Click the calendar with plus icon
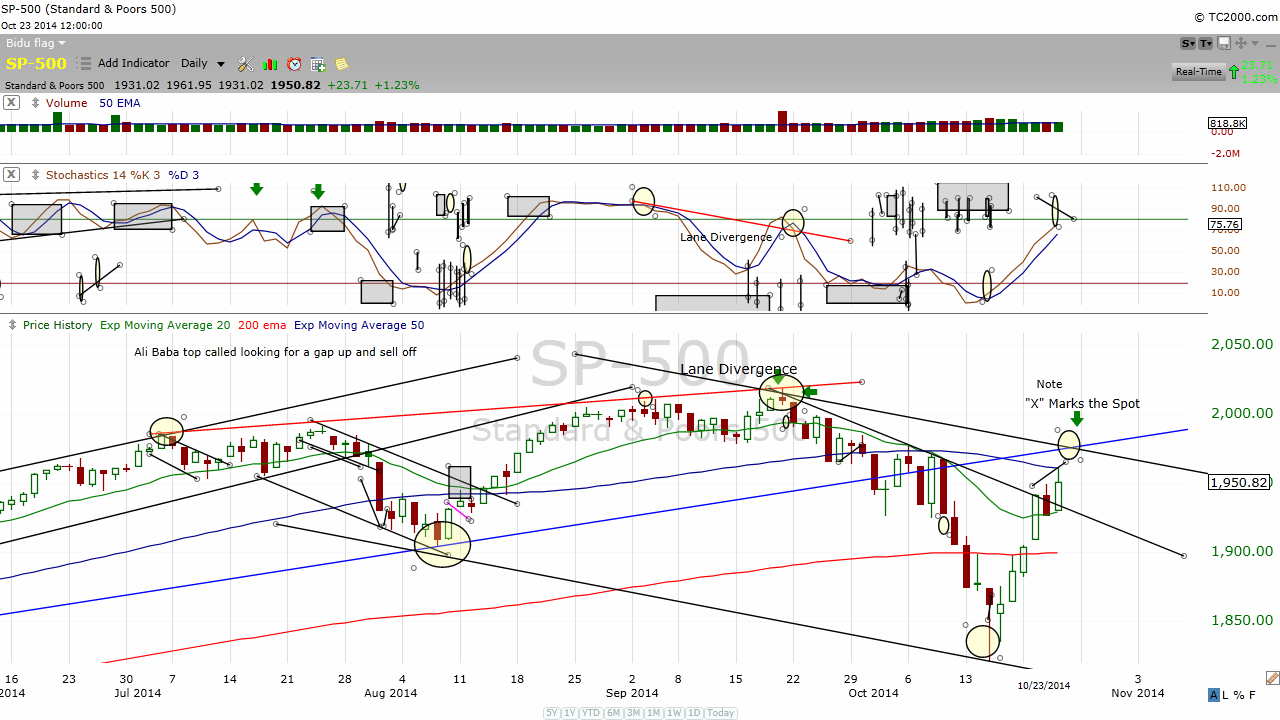1280x720 pixels. tap(318, 64)
